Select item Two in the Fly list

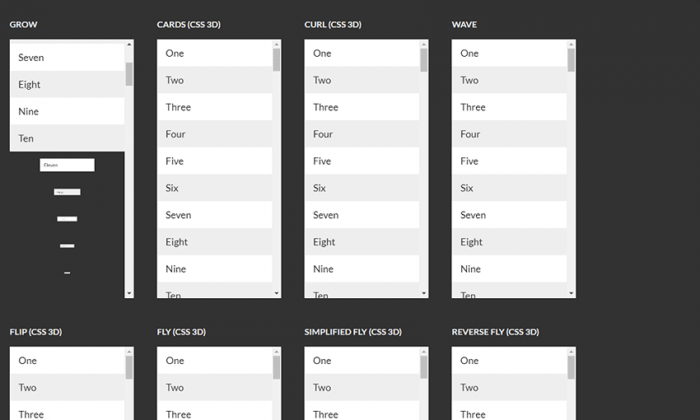(x=214, y=387)
